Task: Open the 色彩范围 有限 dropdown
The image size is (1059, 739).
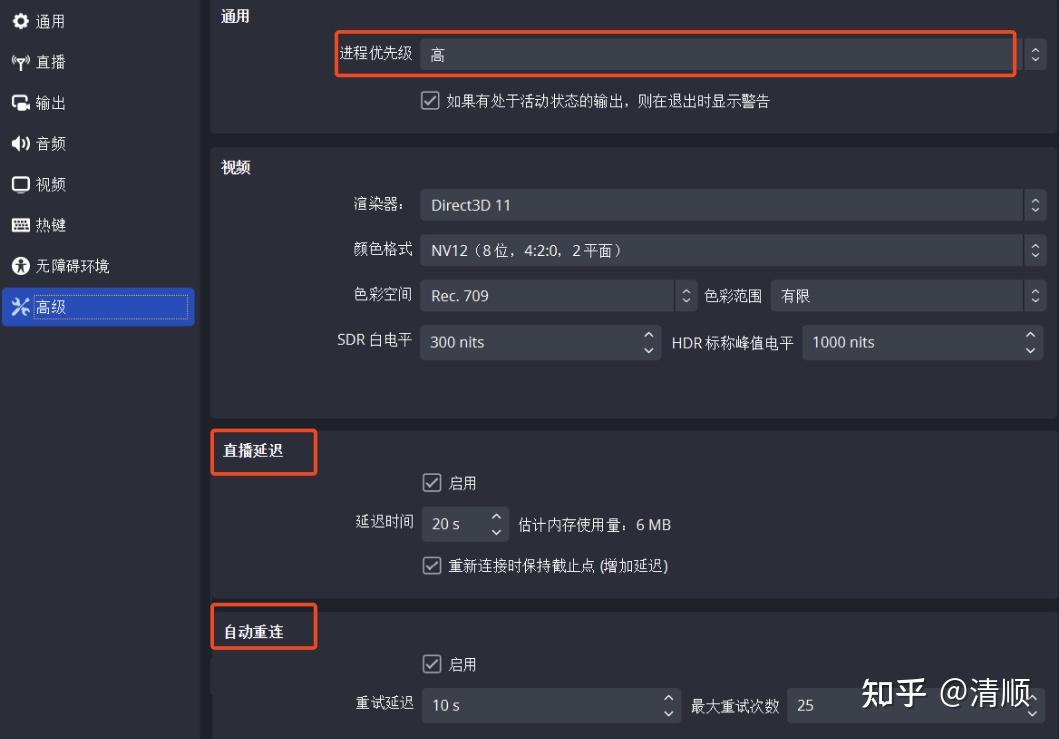Action: pos(900,295)
